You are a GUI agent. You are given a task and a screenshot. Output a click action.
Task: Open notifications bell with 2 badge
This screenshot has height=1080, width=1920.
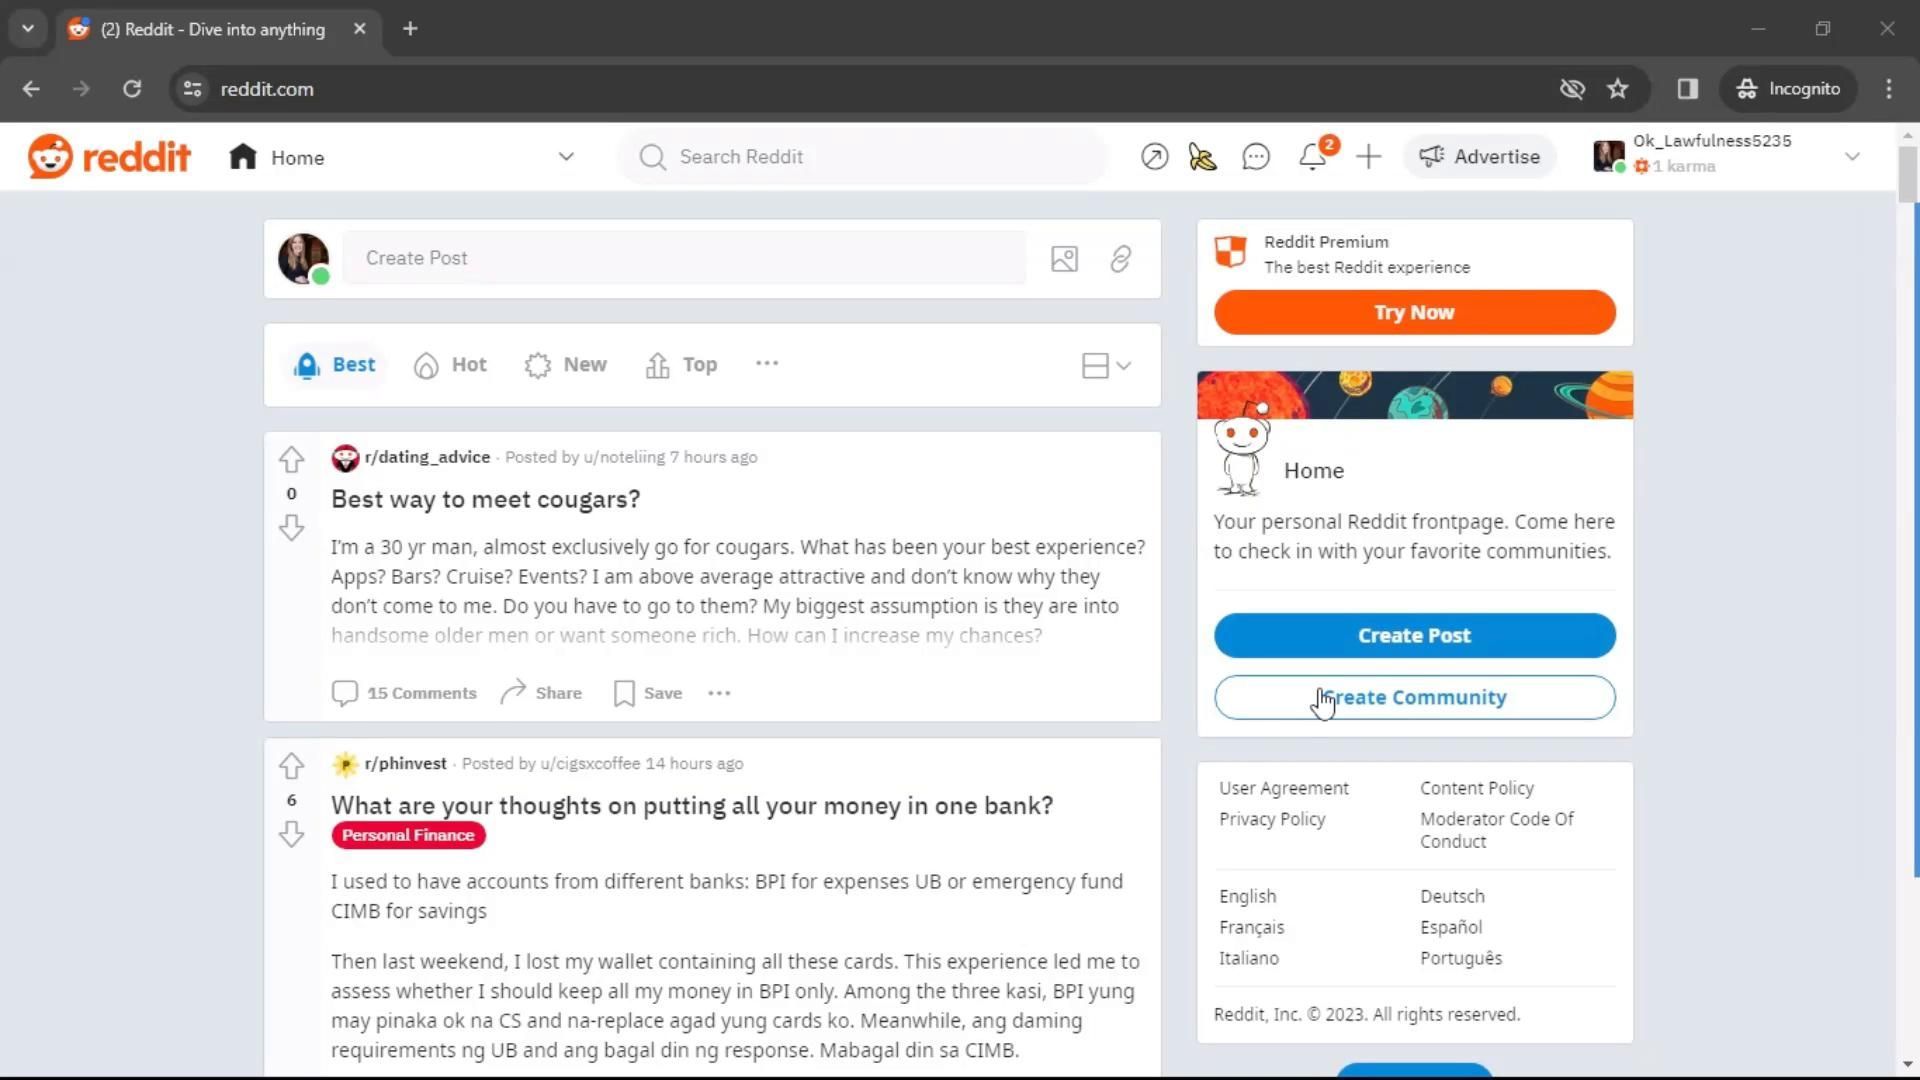coord(1314,156)
